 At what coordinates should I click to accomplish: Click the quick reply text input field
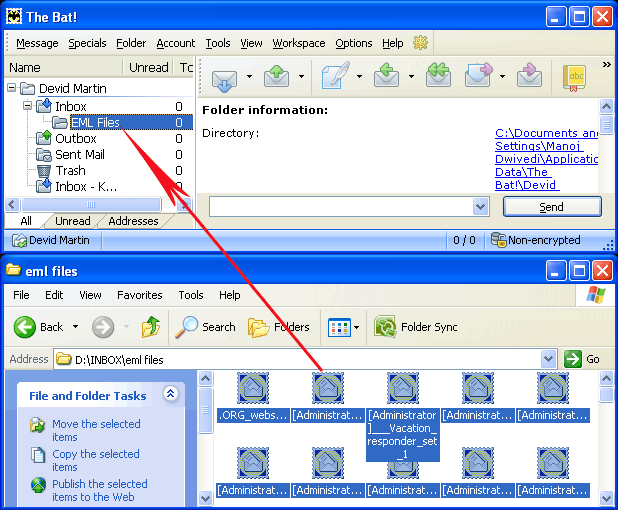coord(341,207)
